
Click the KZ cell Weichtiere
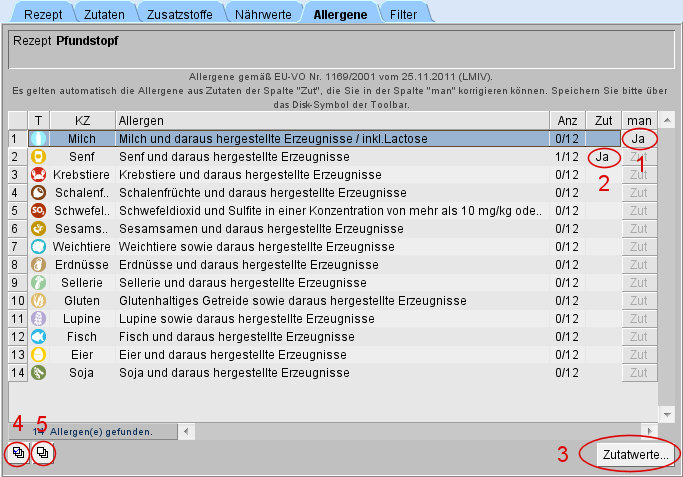coord(82,247)
